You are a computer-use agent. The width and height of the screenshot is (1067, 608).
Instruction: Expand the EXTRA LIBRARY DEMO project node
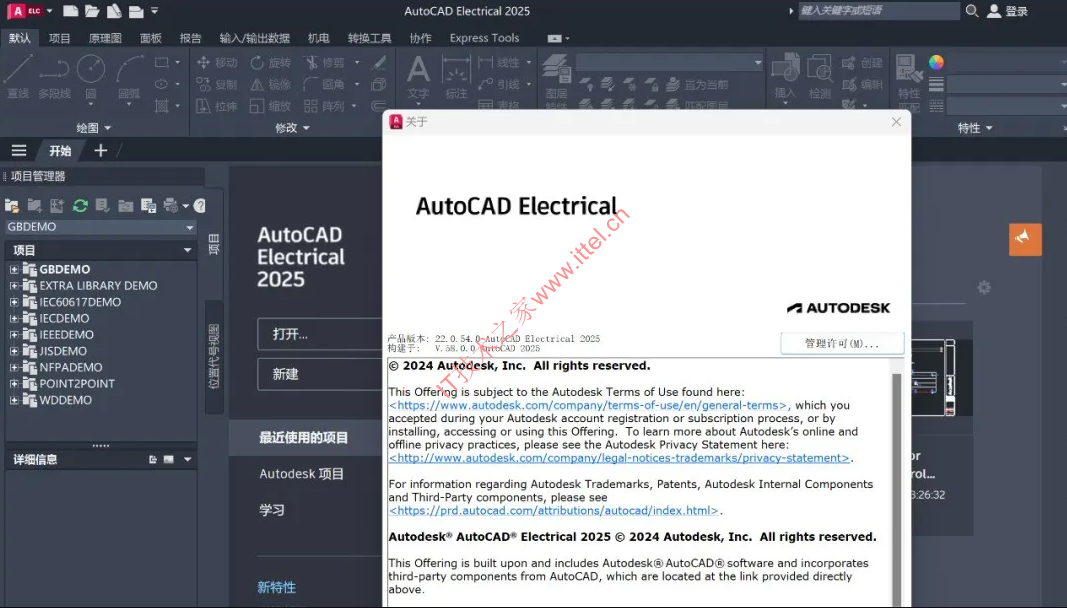(x=14, y=286)
